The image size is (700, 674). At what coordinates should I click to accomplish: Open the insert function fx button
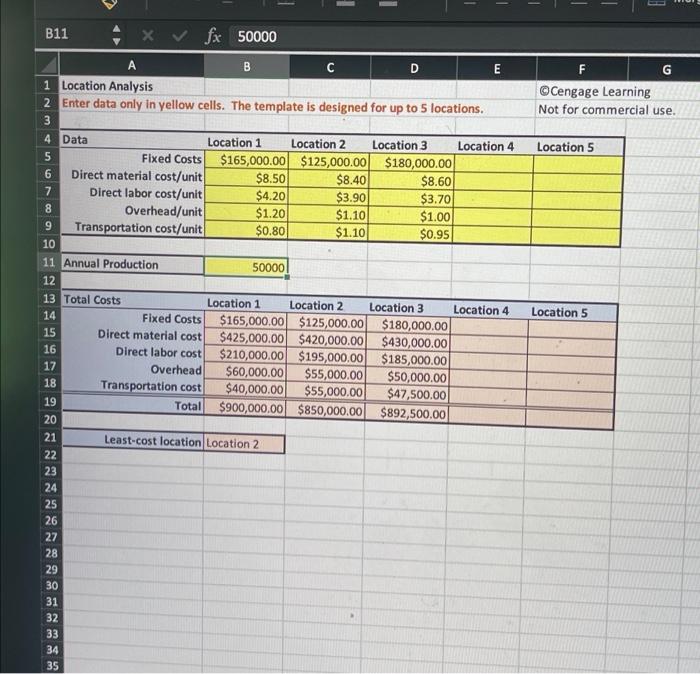coord(213,36)
